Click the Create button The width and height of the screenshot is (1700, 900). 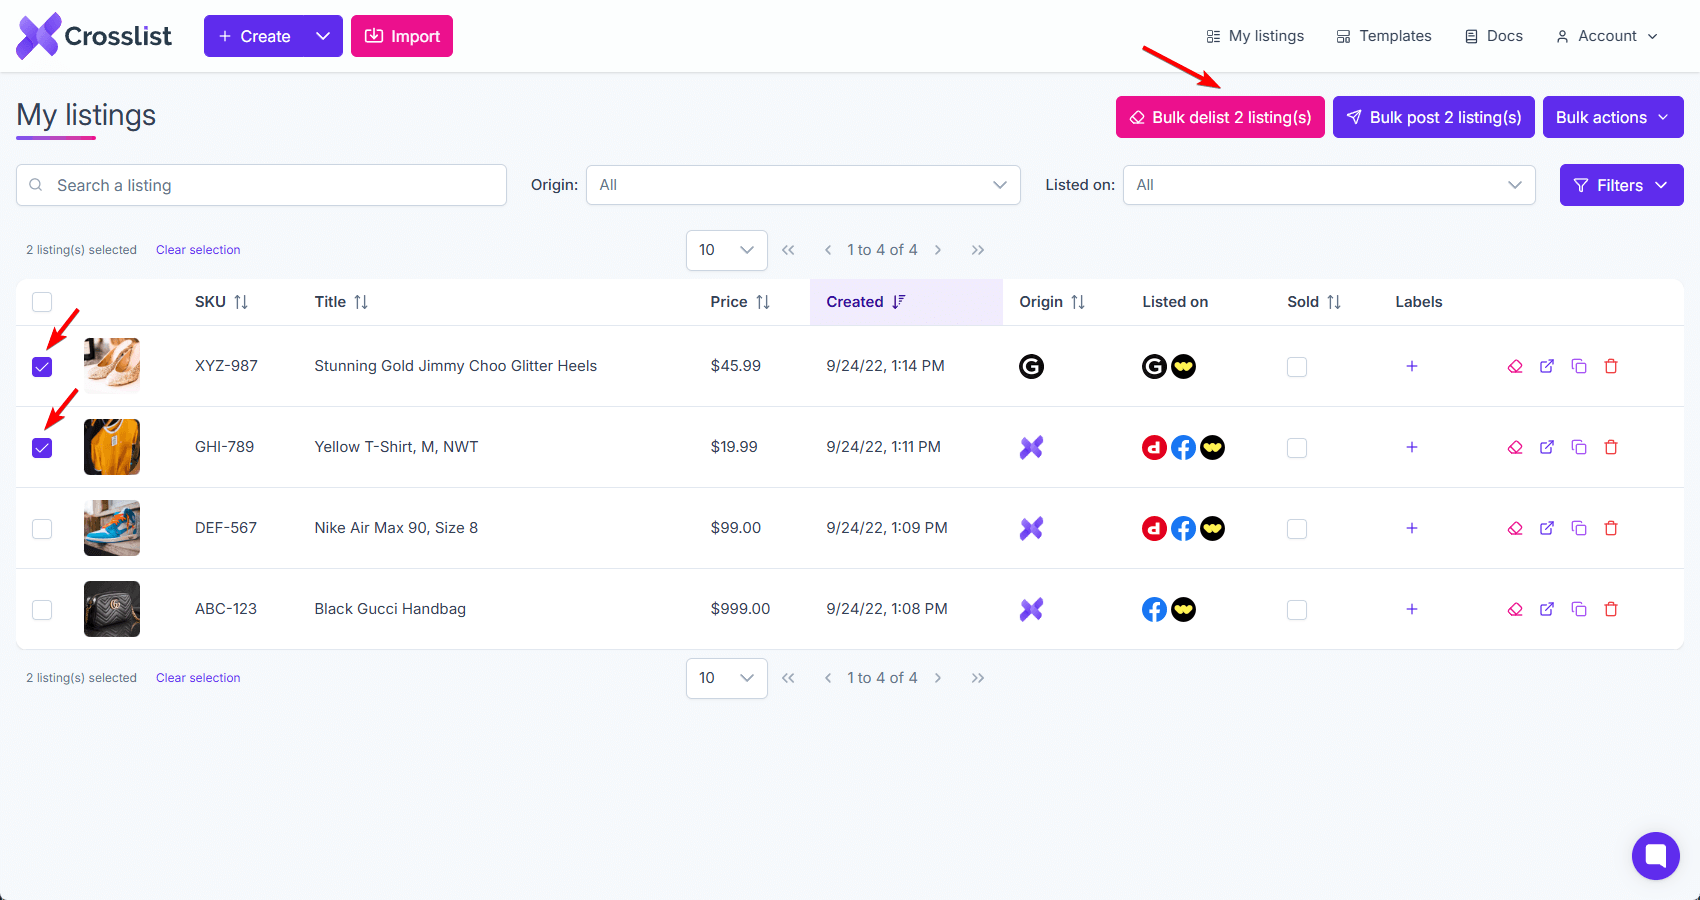coord(255,36)
